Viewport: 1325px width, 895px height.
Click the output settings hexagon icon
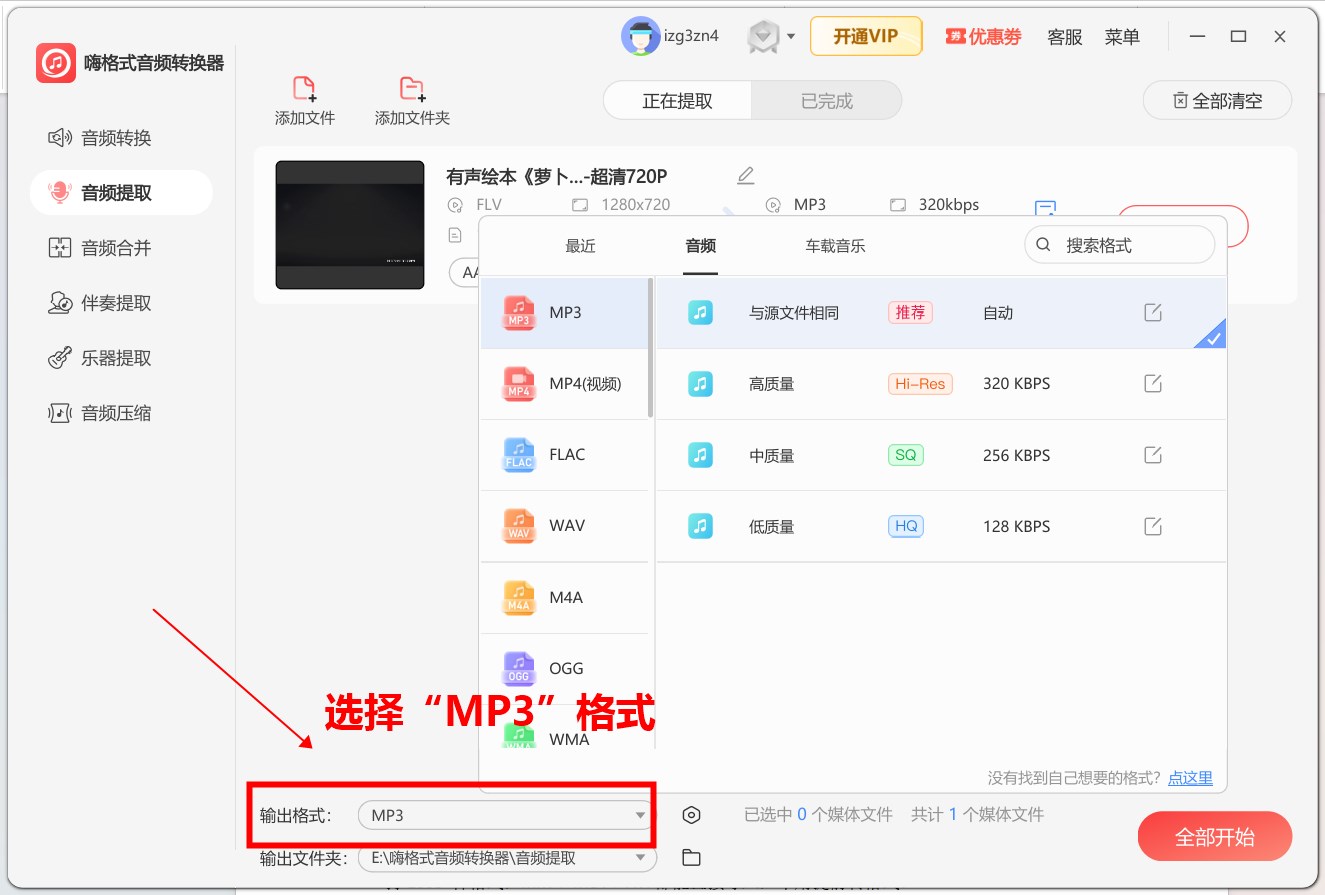(691, 815)
